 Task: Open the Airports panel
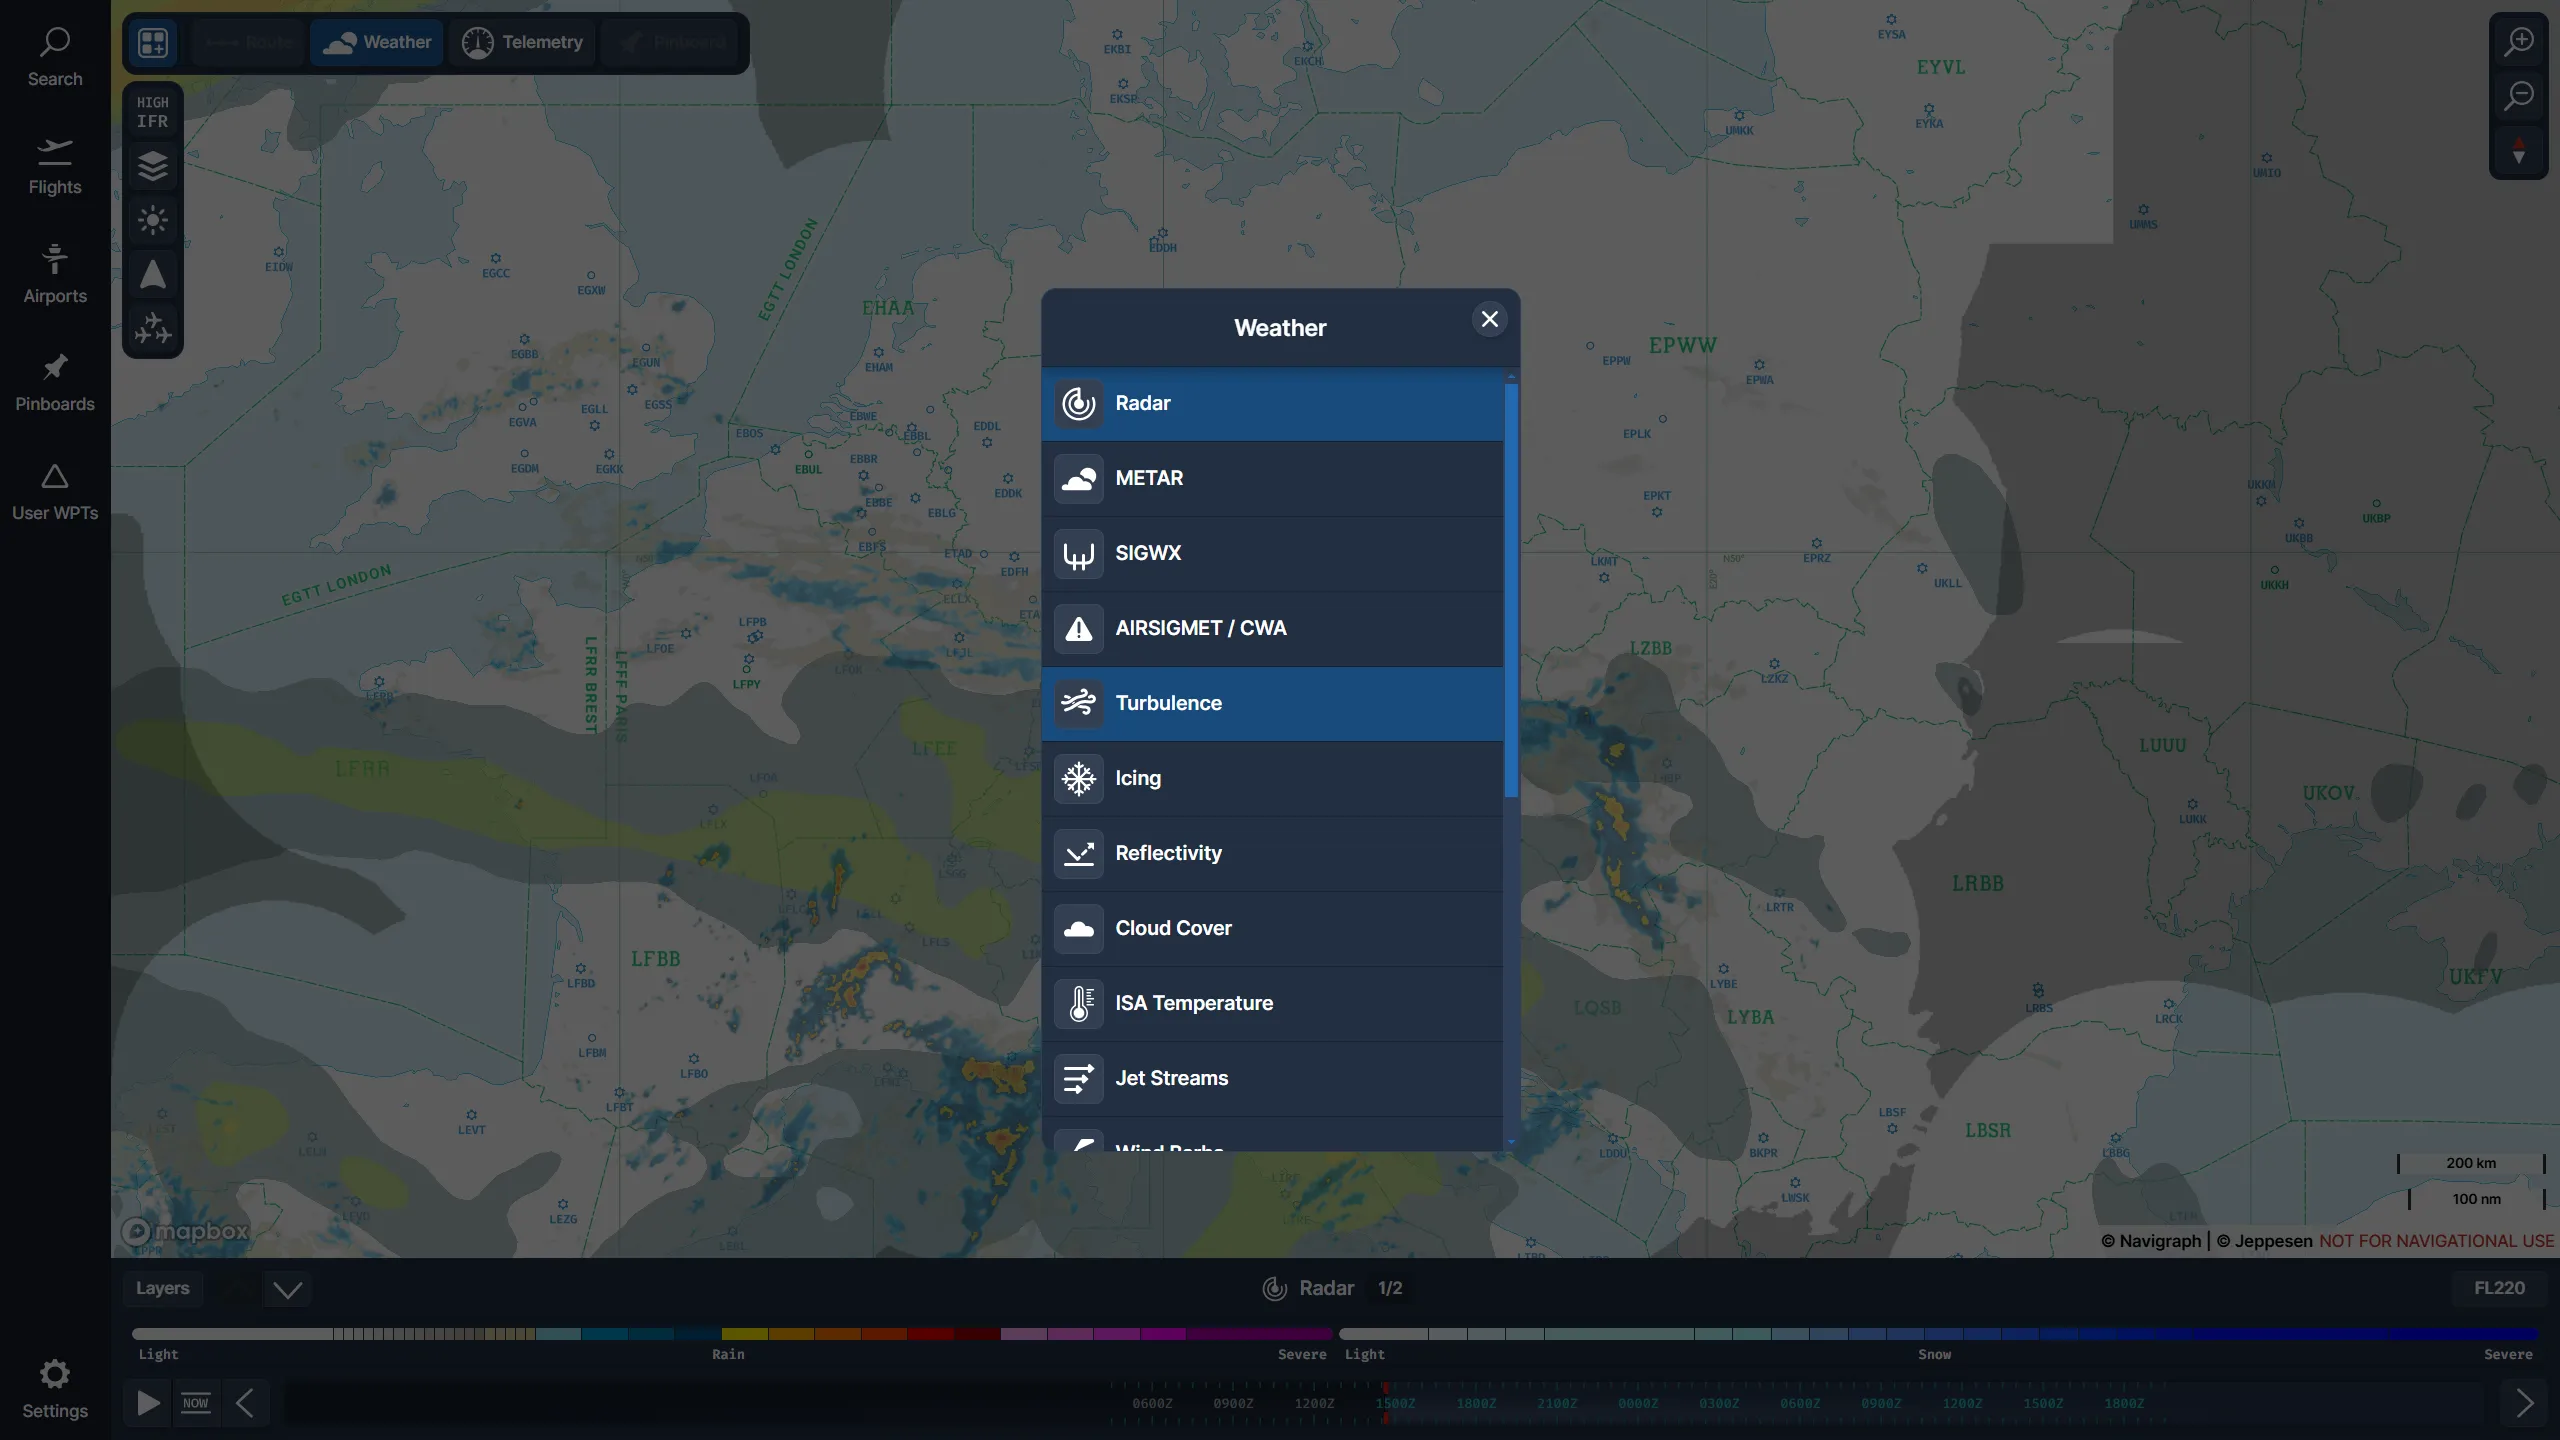54,274
